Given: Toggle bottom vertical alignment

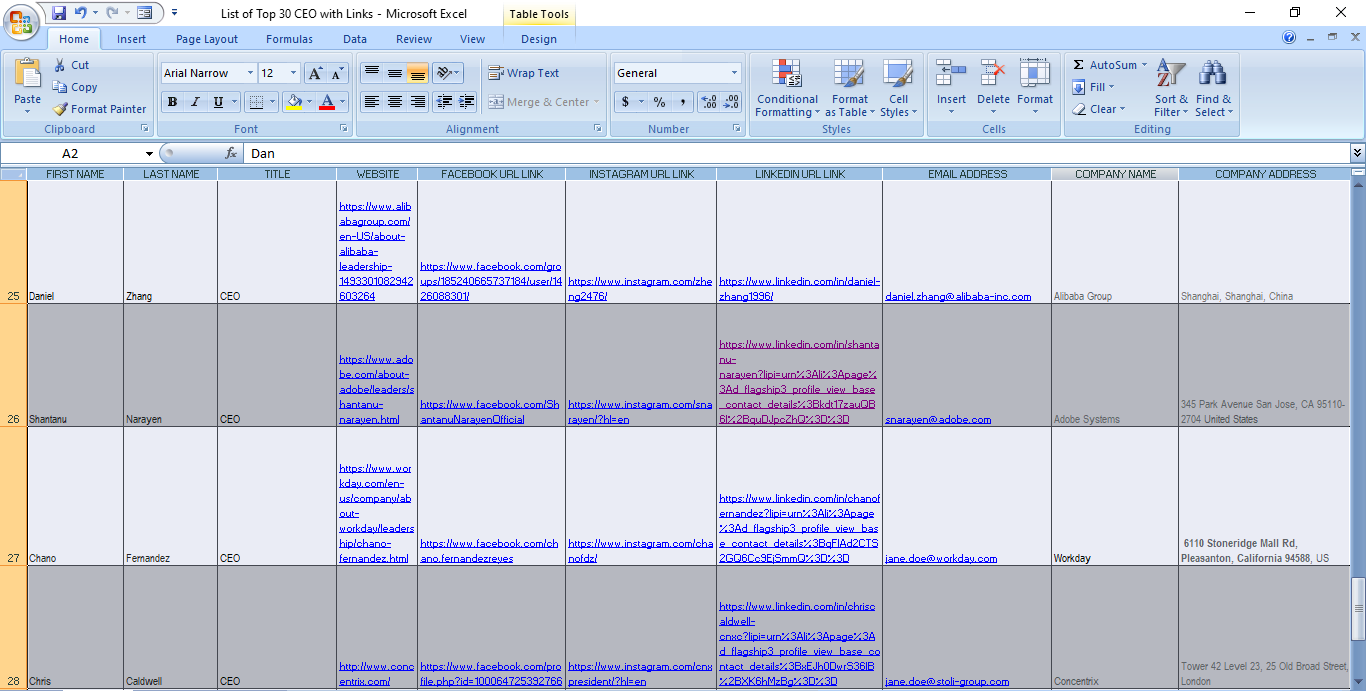Looking at the screenshot, I should [x=417, y=73].
